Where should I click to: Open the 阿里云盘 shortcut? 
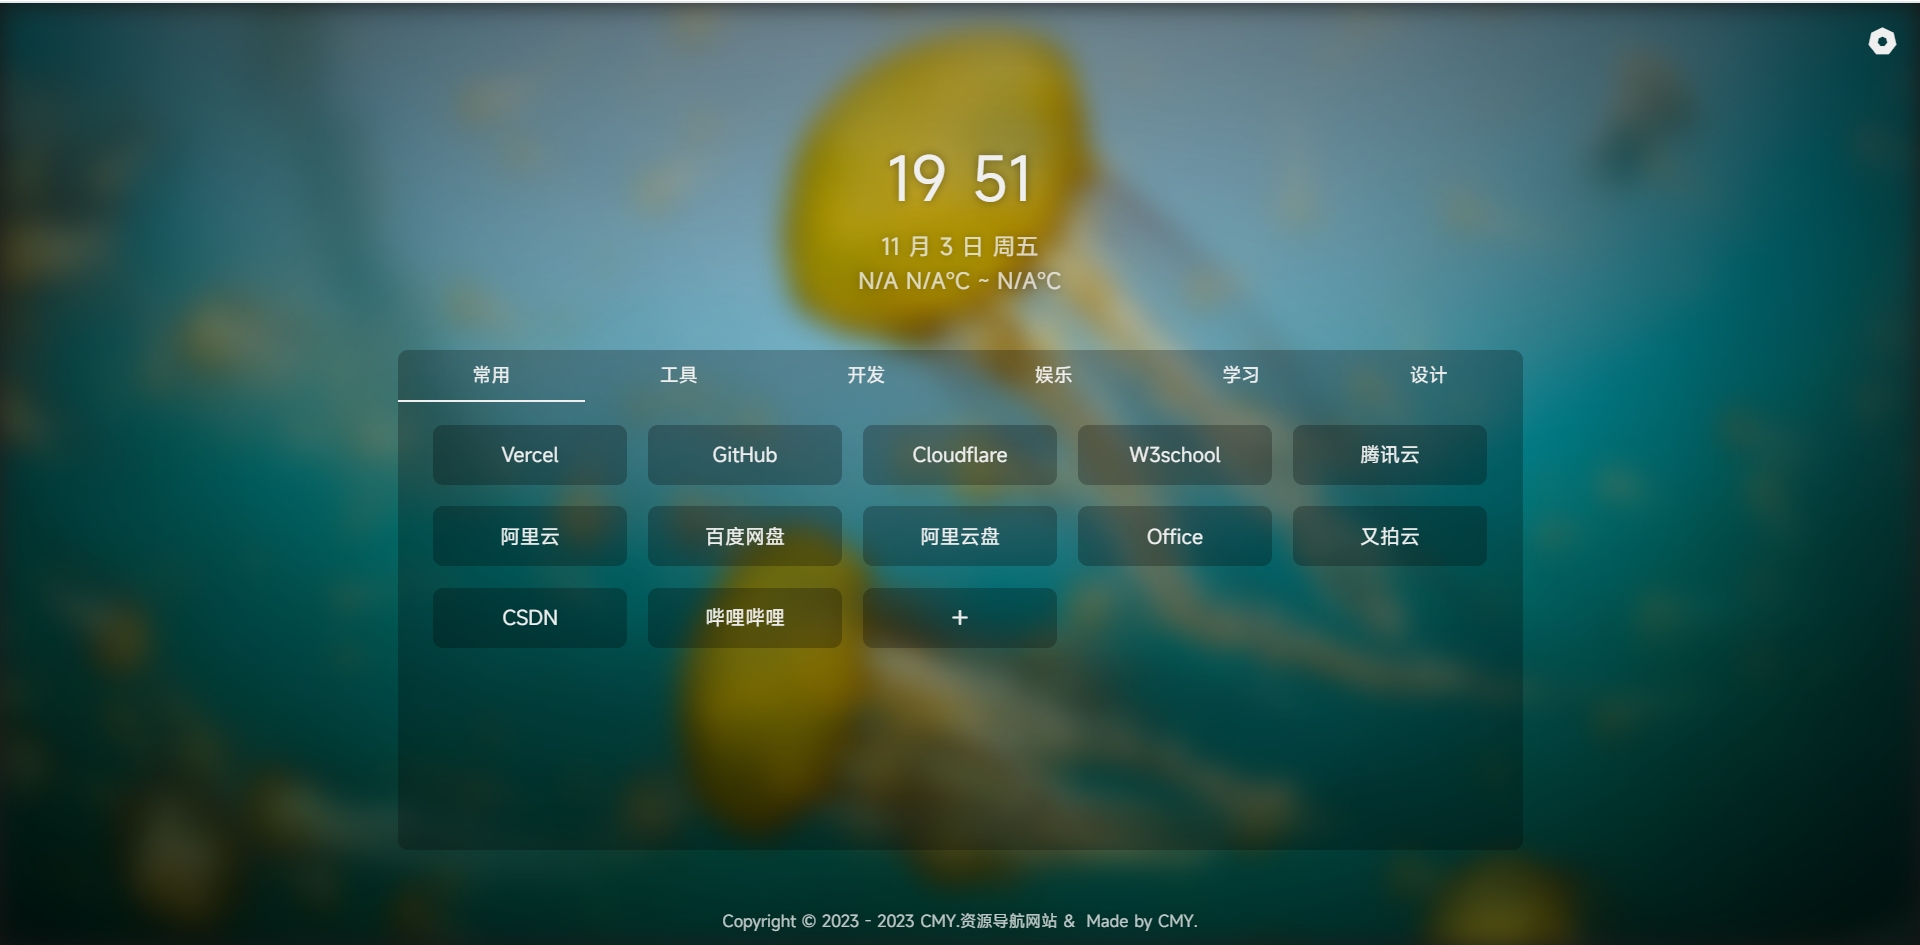(959, 536)
